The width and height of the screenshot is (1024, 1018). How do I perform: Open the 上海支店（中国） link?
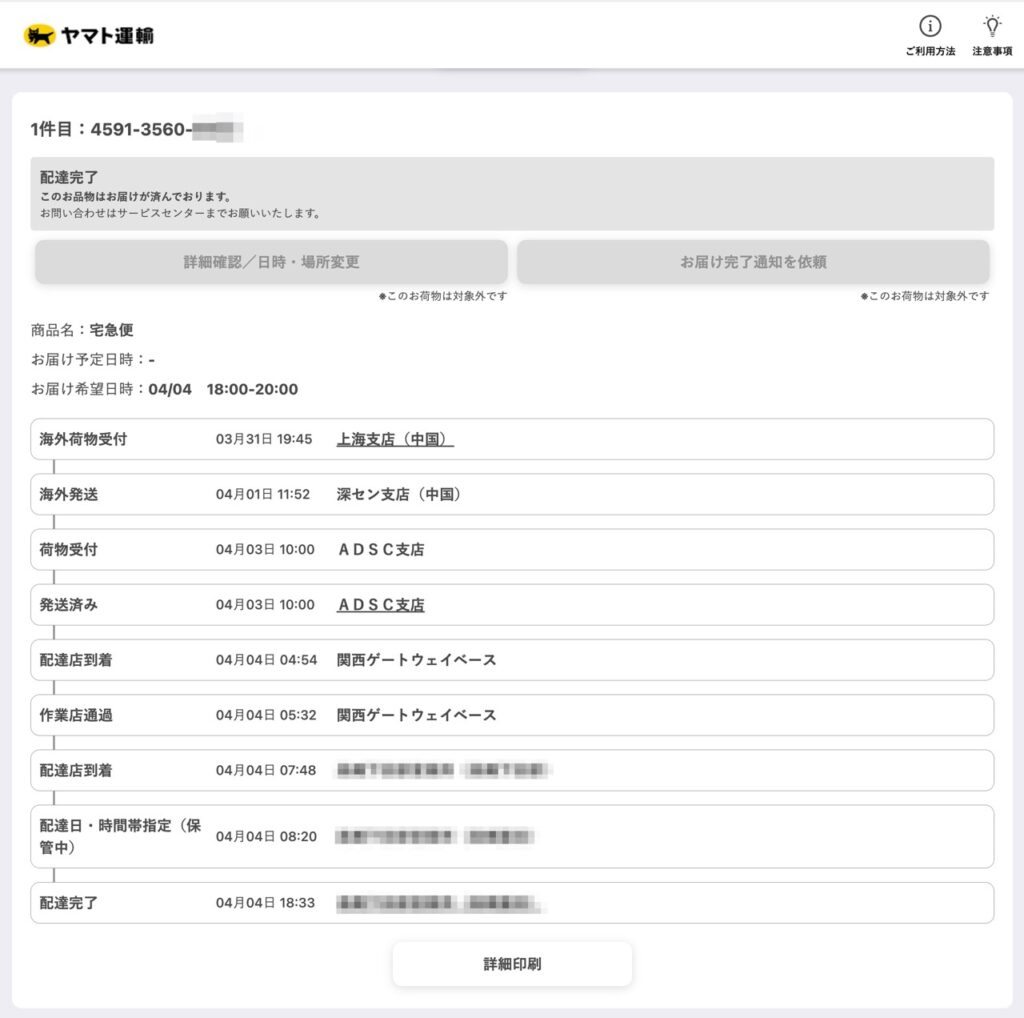[395, 439]
